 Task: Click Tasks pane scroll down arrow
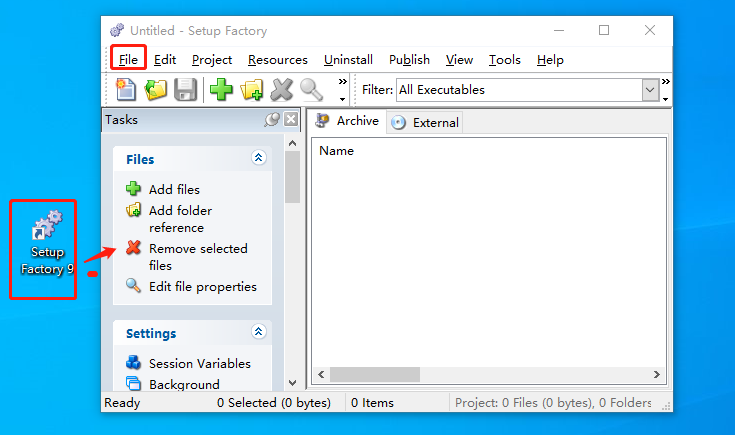(x=292, y=382)
